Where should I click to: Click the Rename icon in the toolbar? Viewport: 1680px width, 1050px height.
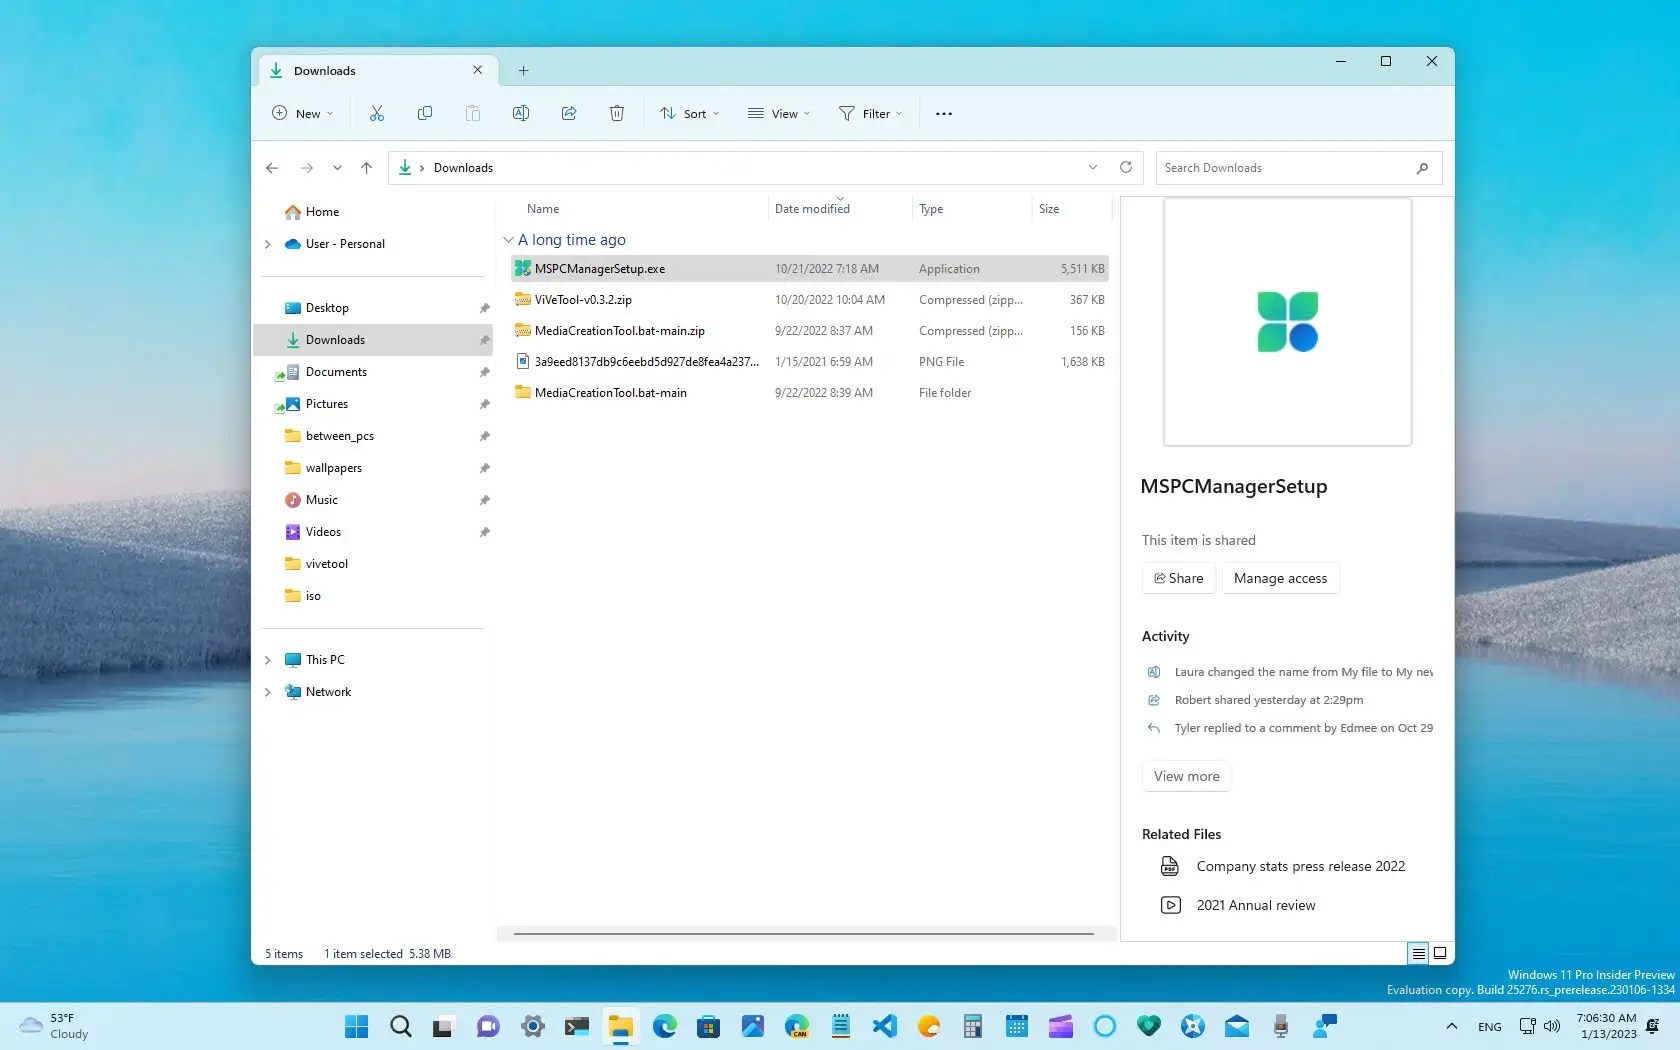click(520, 113)
